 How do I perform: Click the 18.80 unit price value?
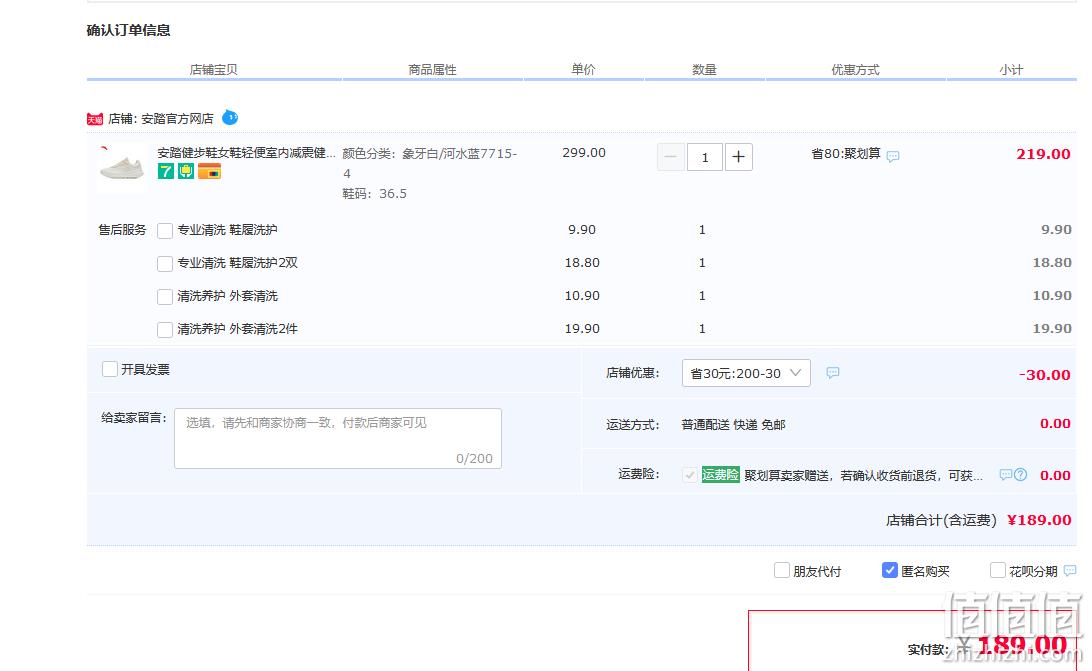point(582,263)
